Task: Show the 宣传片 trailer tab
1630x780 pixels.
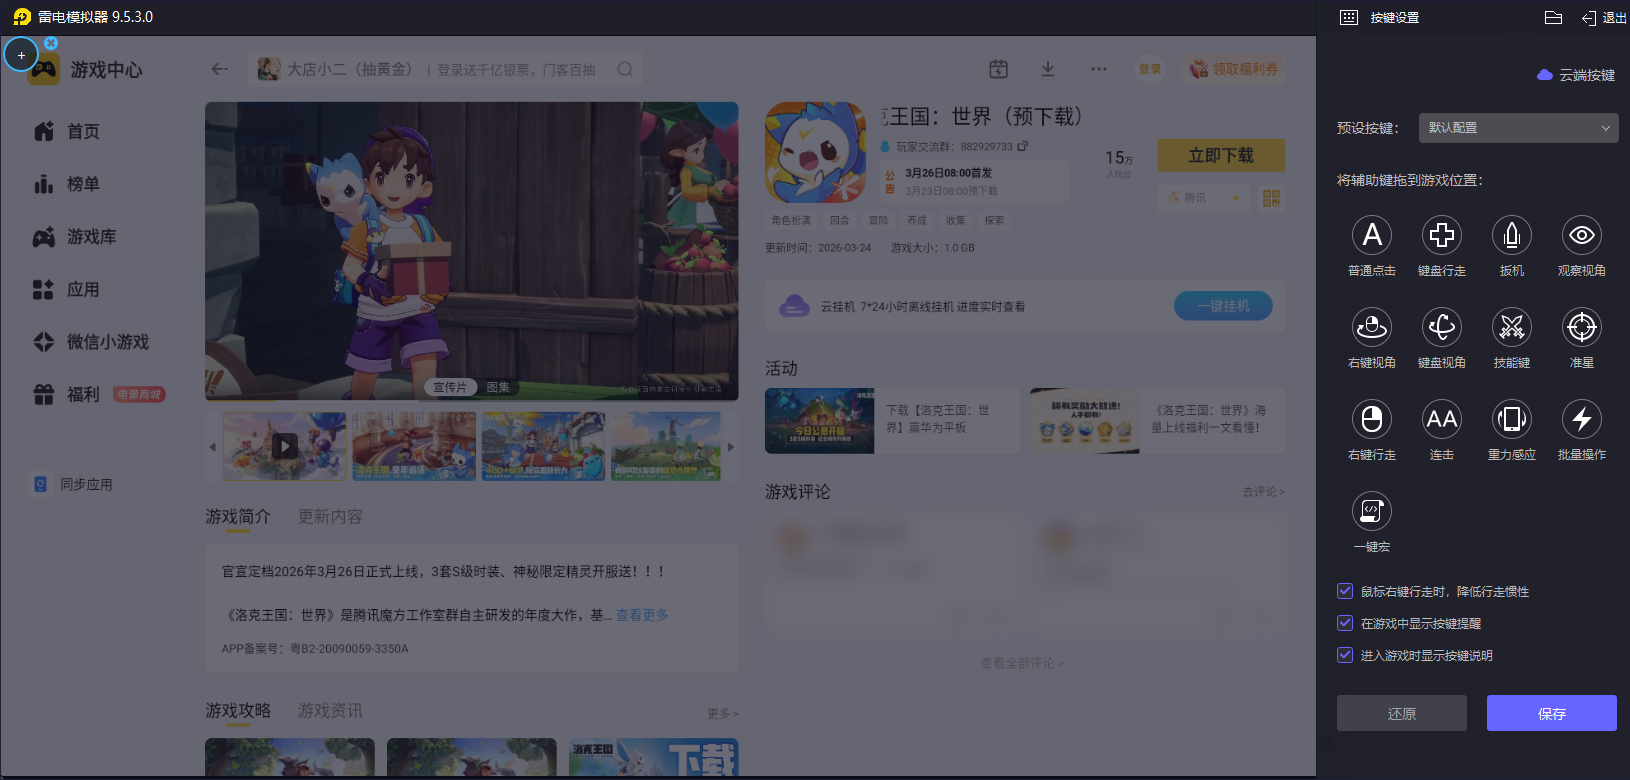Action: click(450, 387)
